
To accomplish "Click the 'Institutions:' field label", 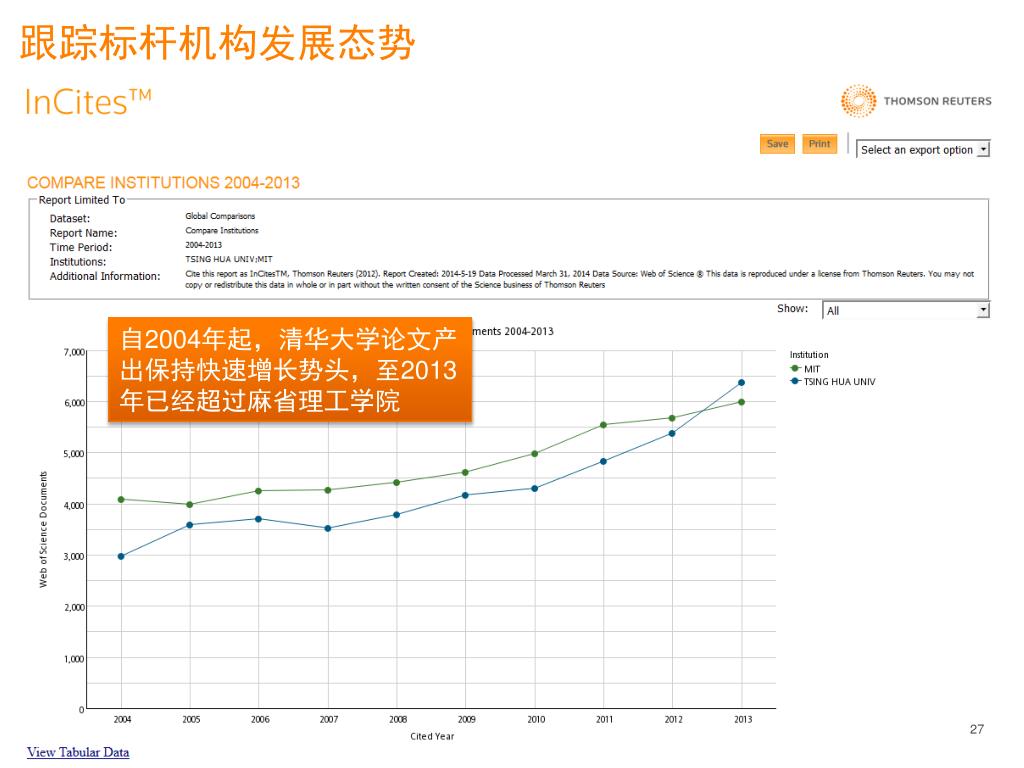I will click(x=78, y=262).
